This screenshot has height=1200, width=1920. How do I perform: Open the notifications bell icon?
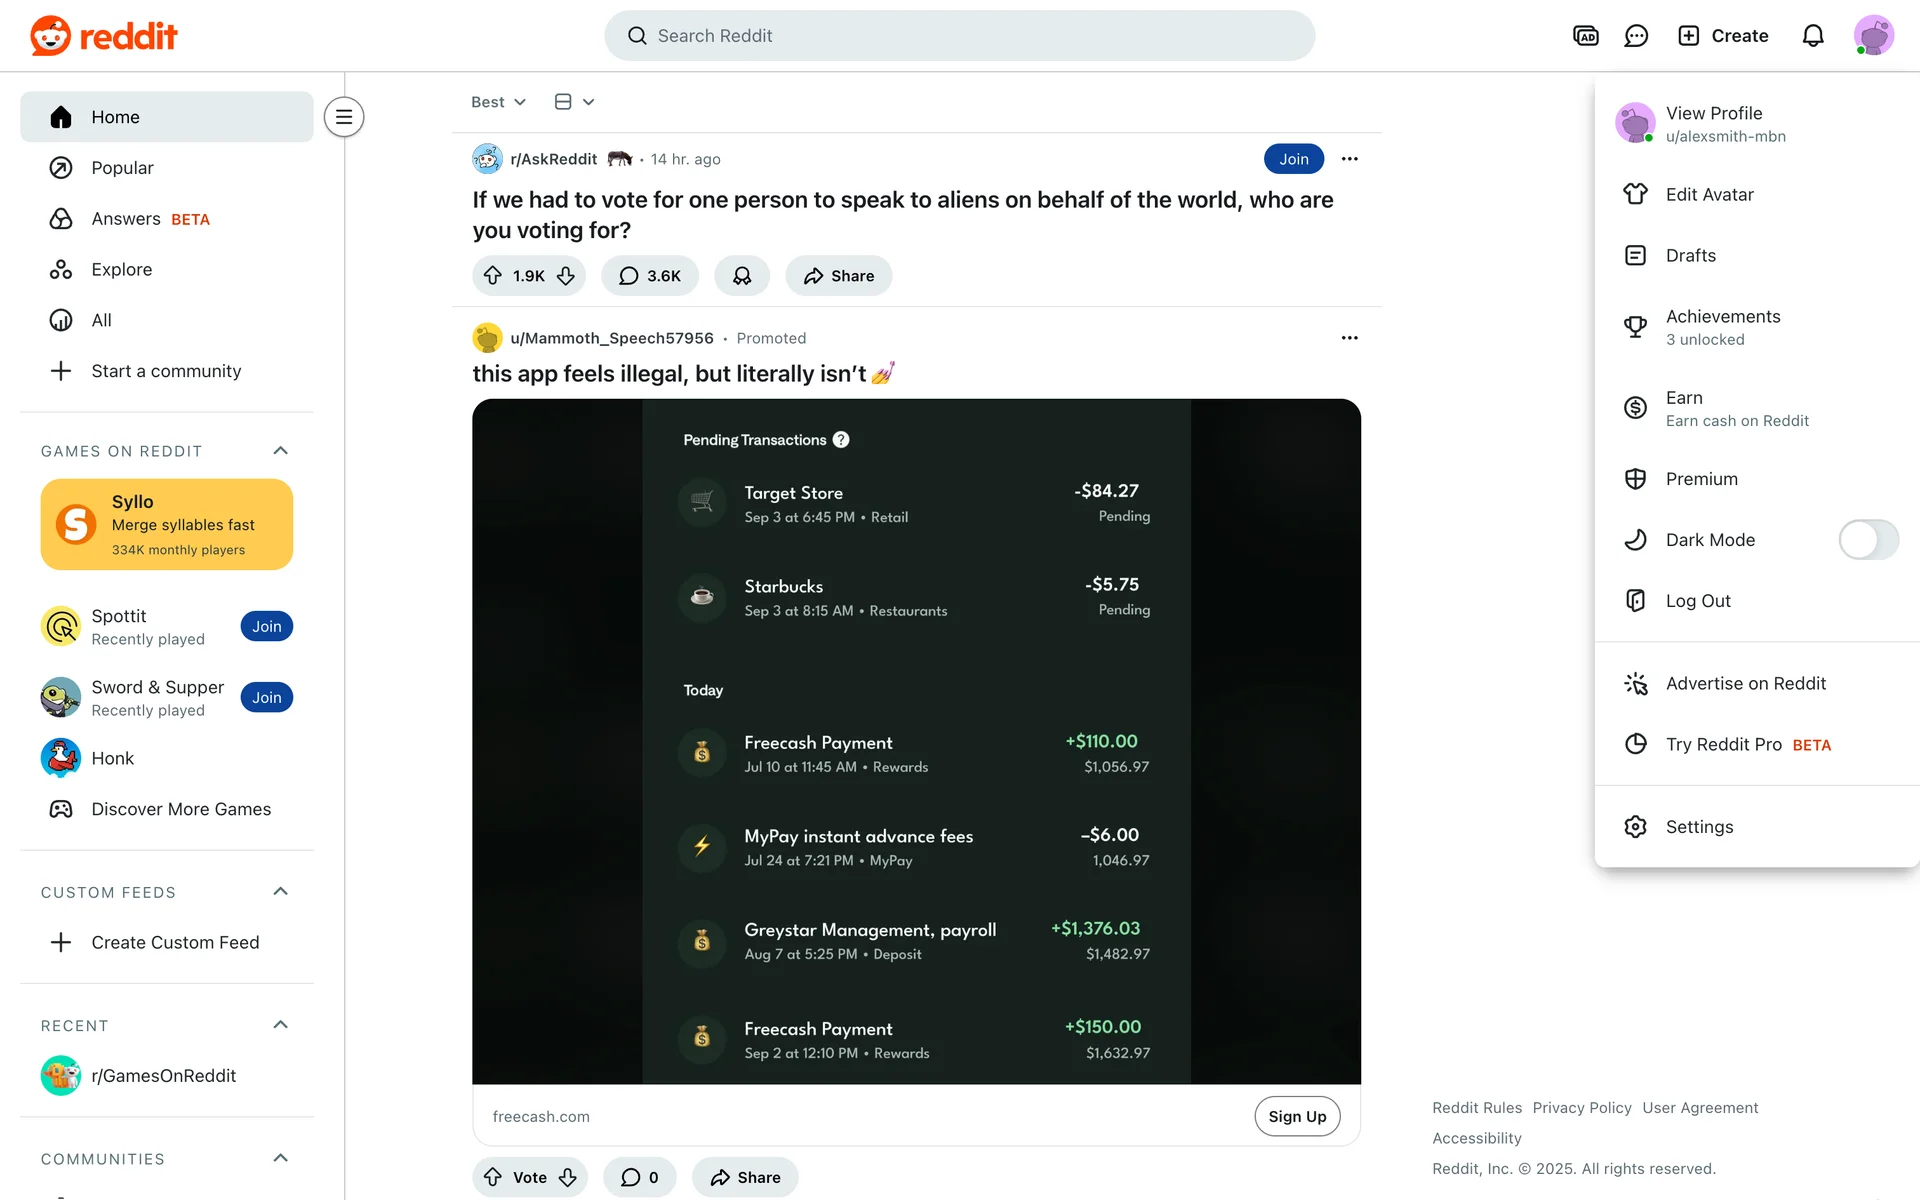click(1813, 36)
